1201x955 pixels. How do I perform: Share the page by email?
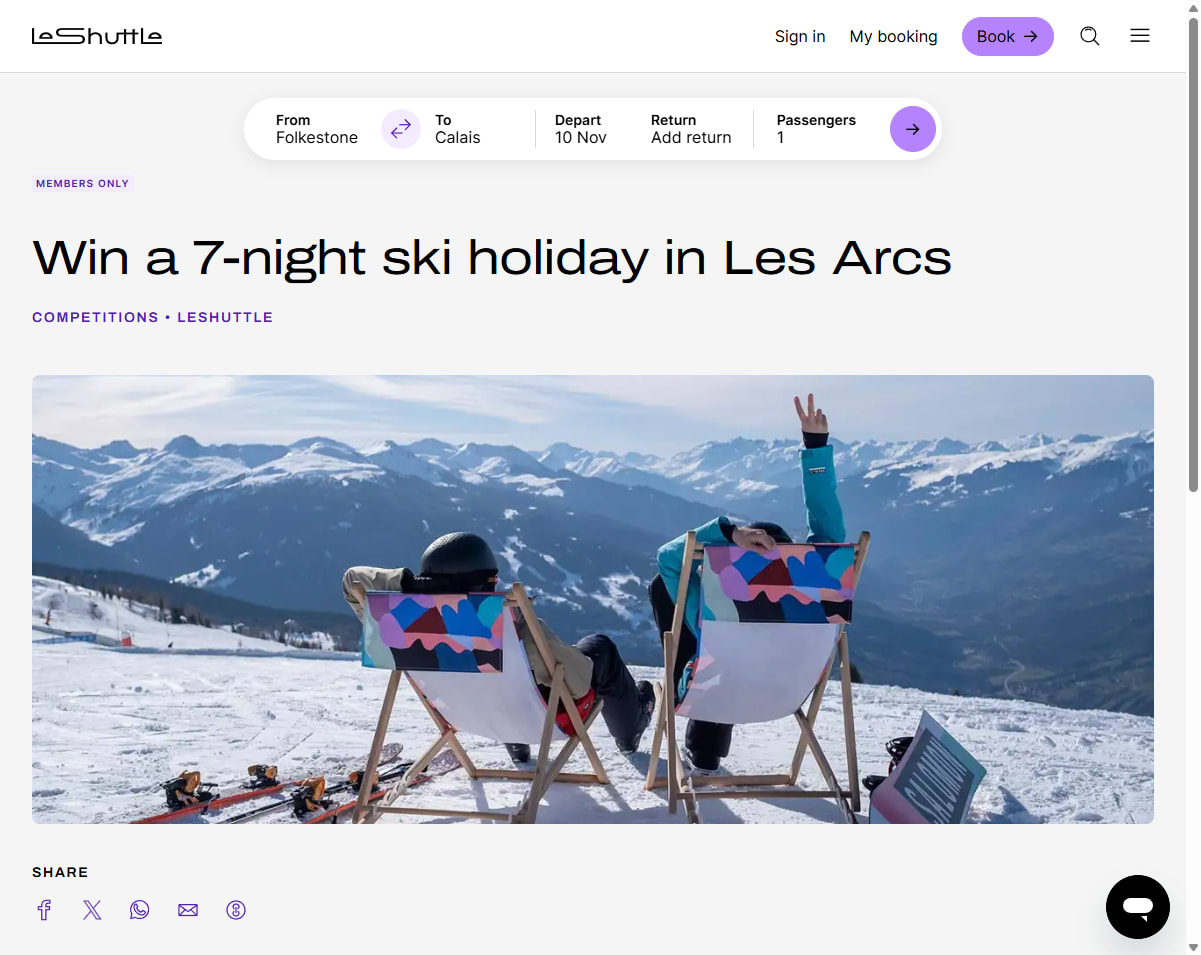(188, 910)
